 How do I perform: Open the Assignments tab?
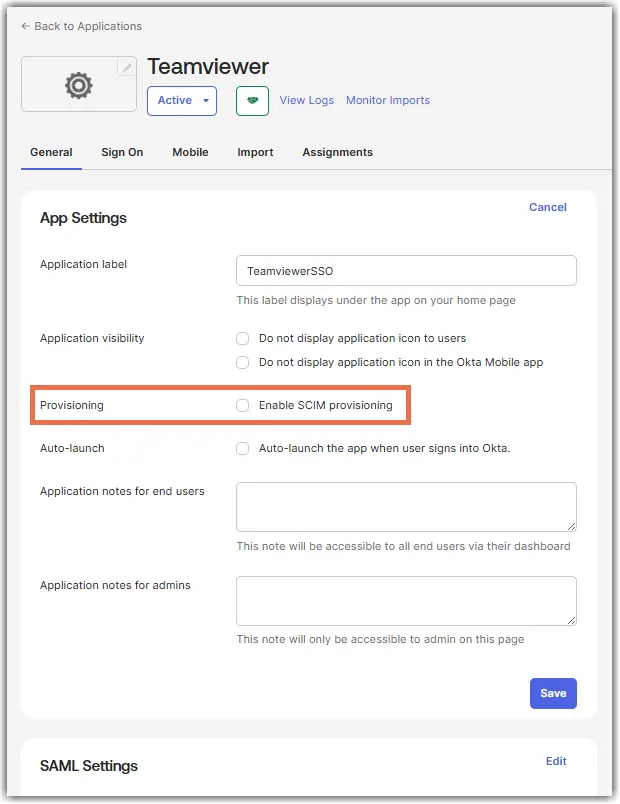[337, 152]
